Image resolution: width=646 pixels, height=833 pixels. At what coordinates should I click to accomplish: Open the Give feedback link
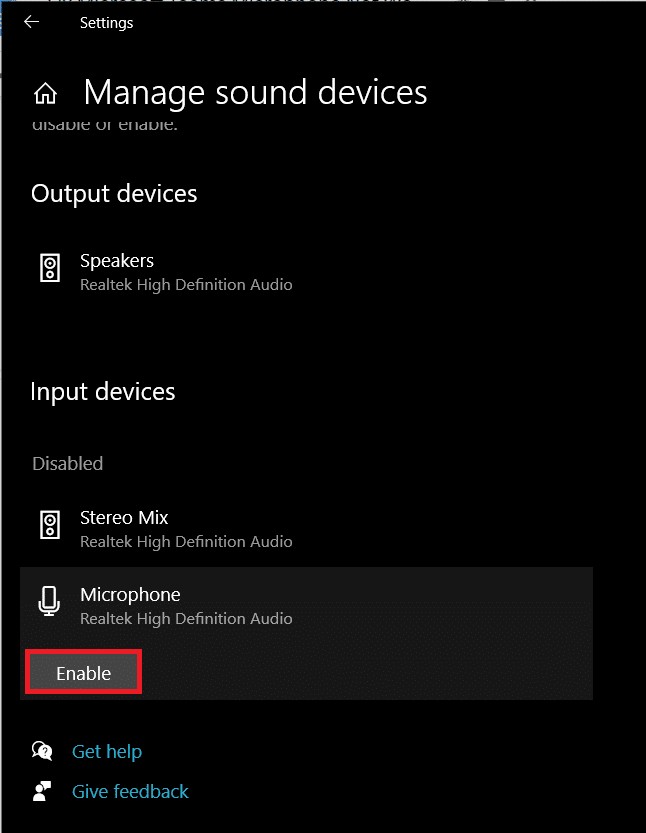[130, 791]
